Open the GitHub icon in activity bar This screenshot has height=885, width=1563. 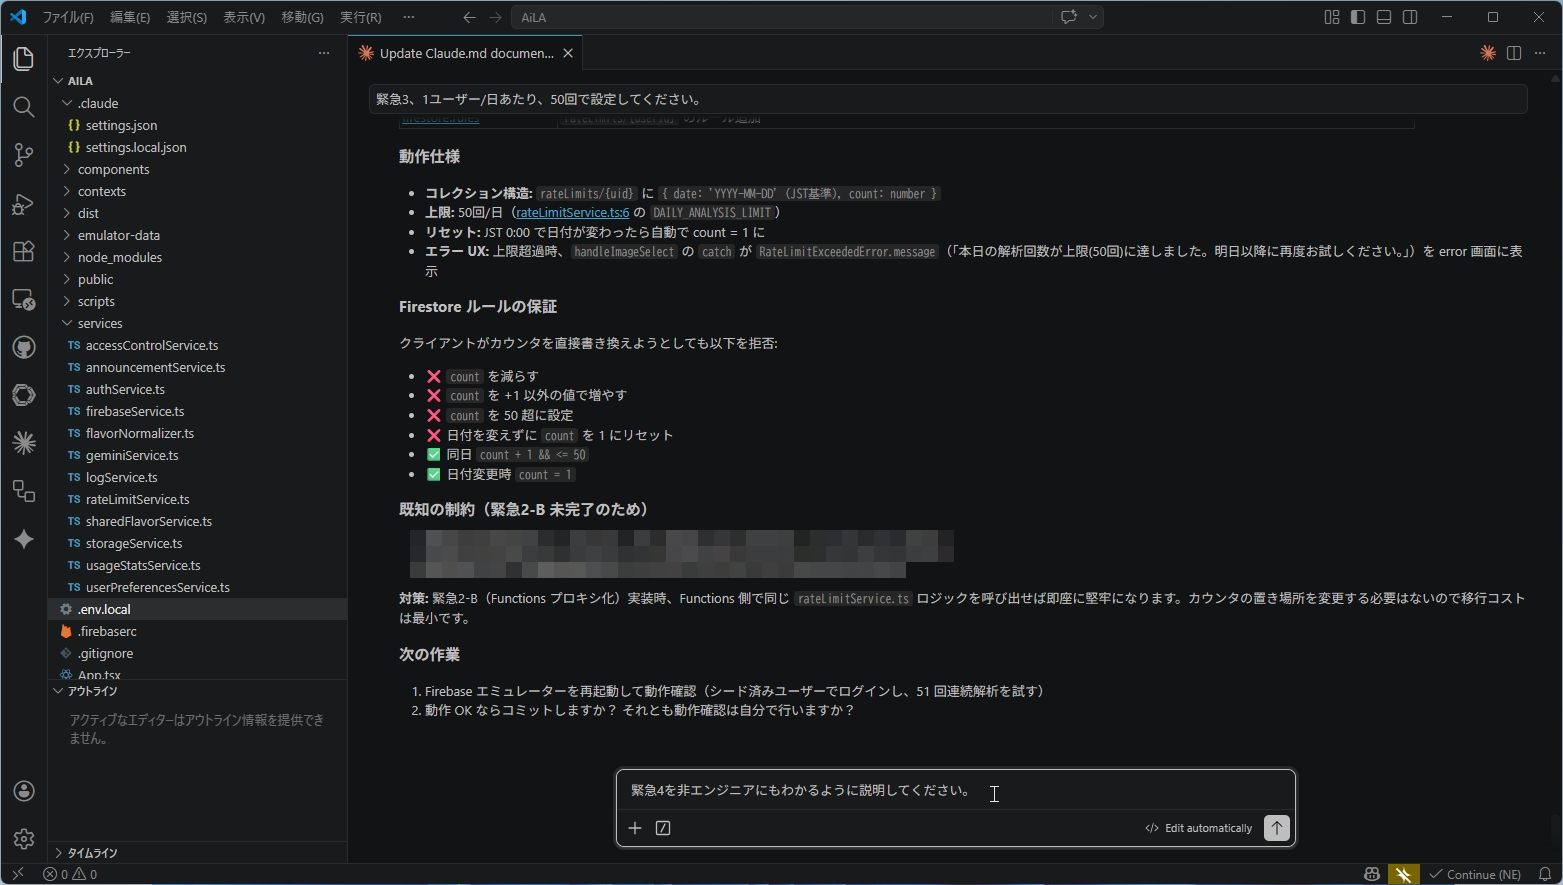[24, 347]
